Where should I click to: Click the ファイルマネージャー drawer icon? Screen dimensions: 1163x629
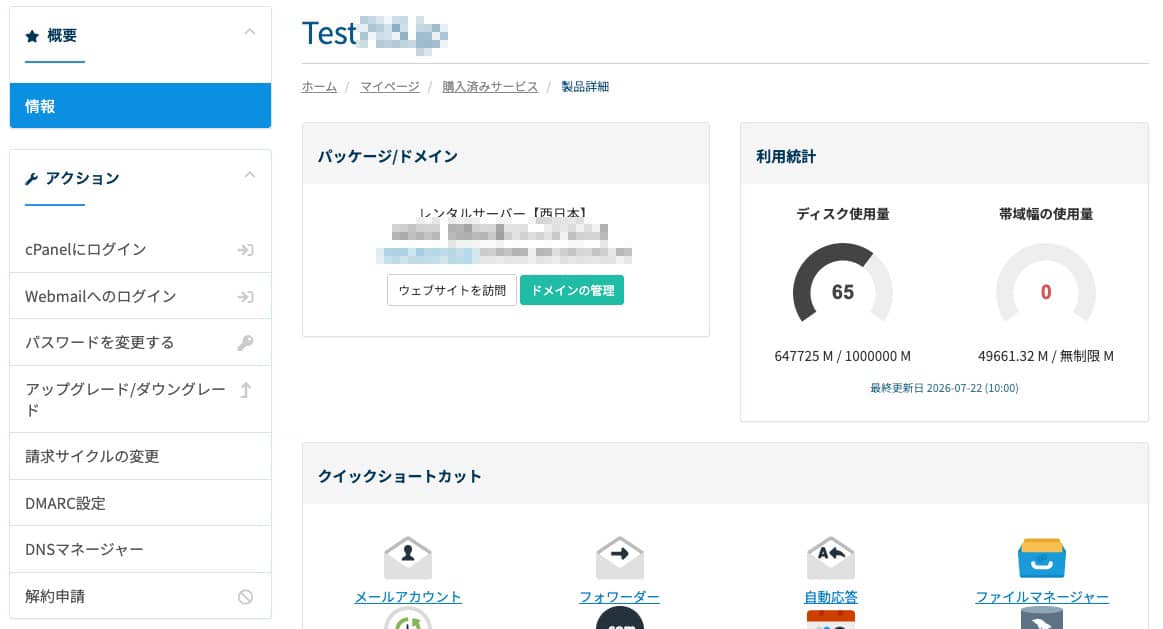(x=1042, y=559)
